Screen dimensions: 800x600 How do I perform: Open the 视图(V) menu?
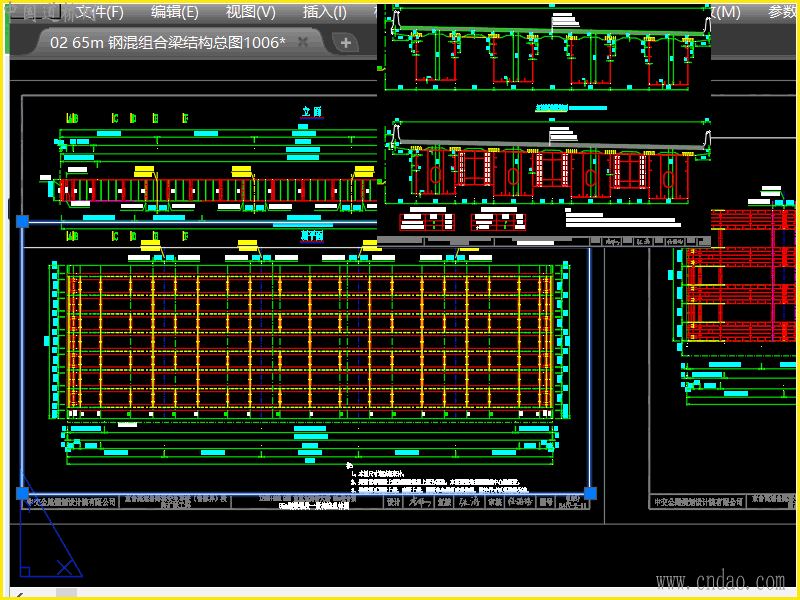click(251, 12)
